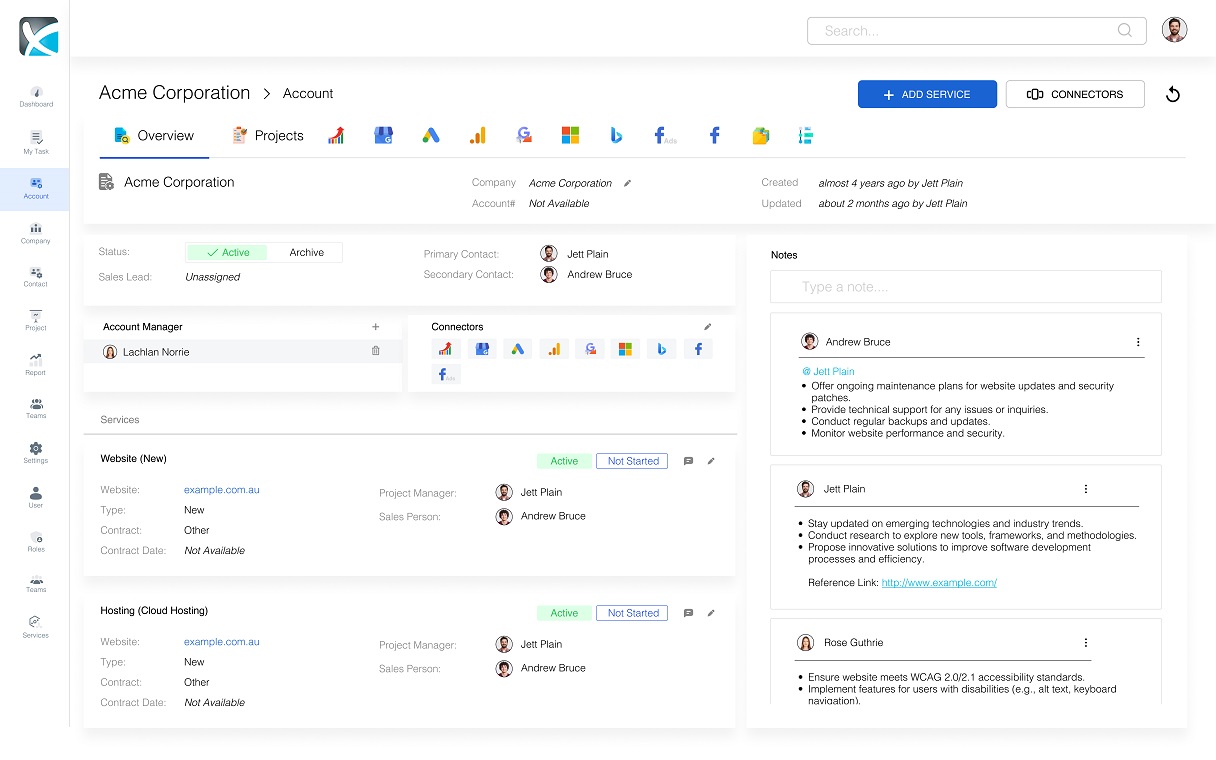Open the Facebook Ads tab icon

point(664,135)
